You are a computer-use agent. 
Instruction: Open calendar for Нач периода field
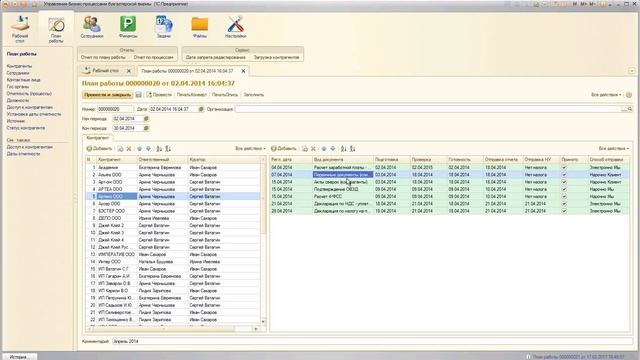pyautogui.click(x=146, y=118)
